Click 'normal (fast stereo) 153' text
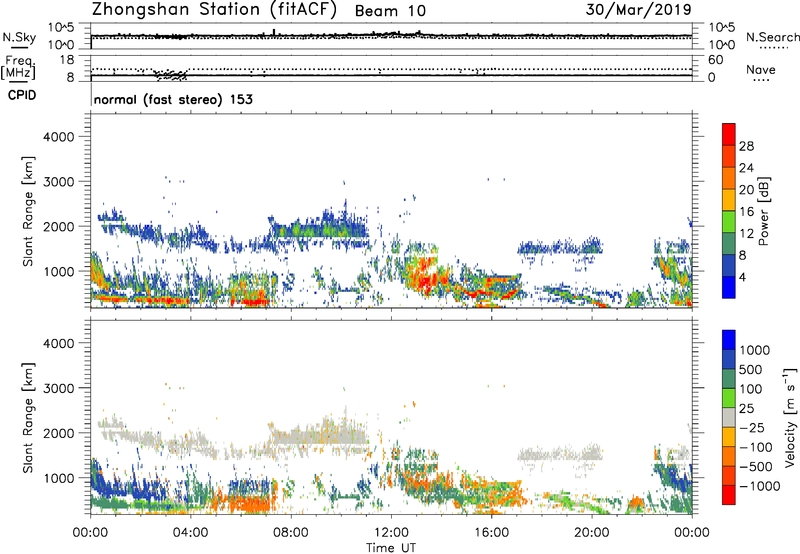 click(x=173, y=99)
